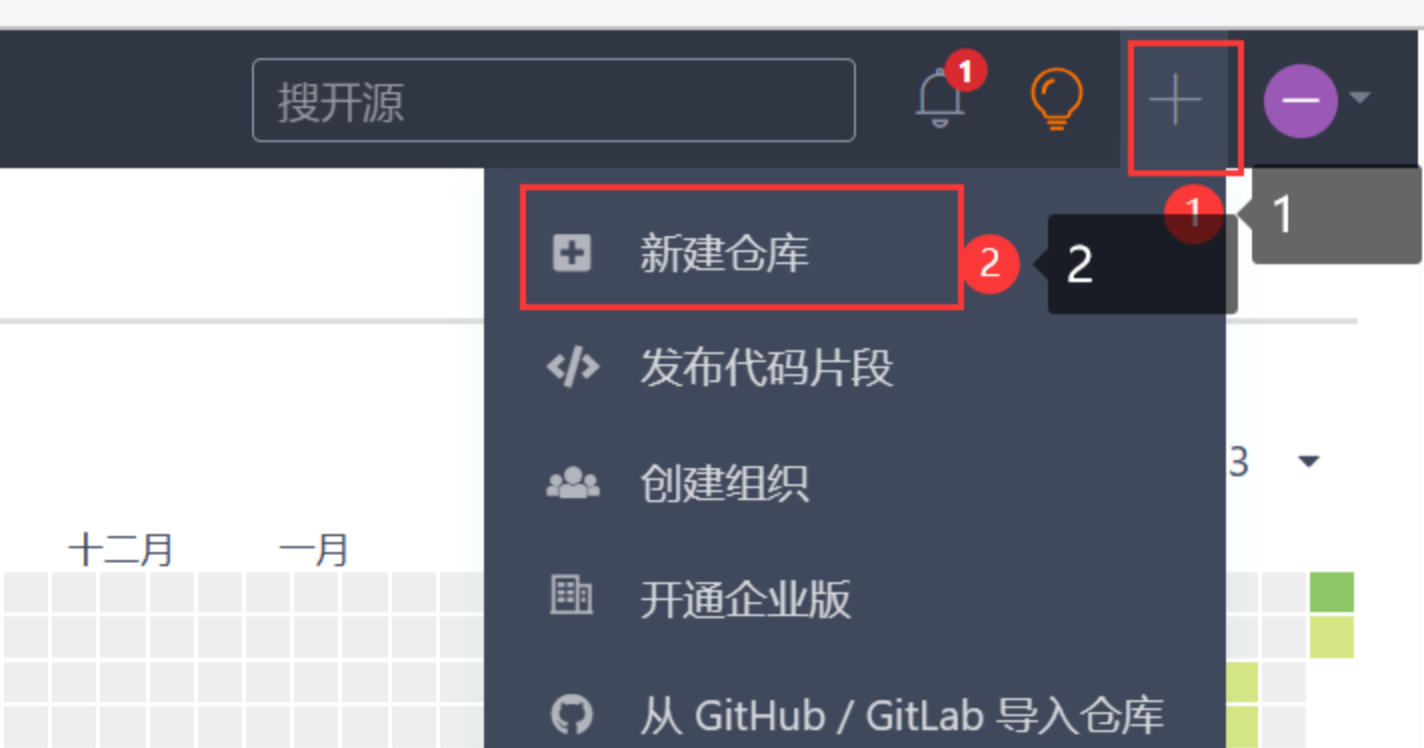Select 创建组织 menu entry
The width and height of the screenshot is (1424, 748).
click(725, 484)
